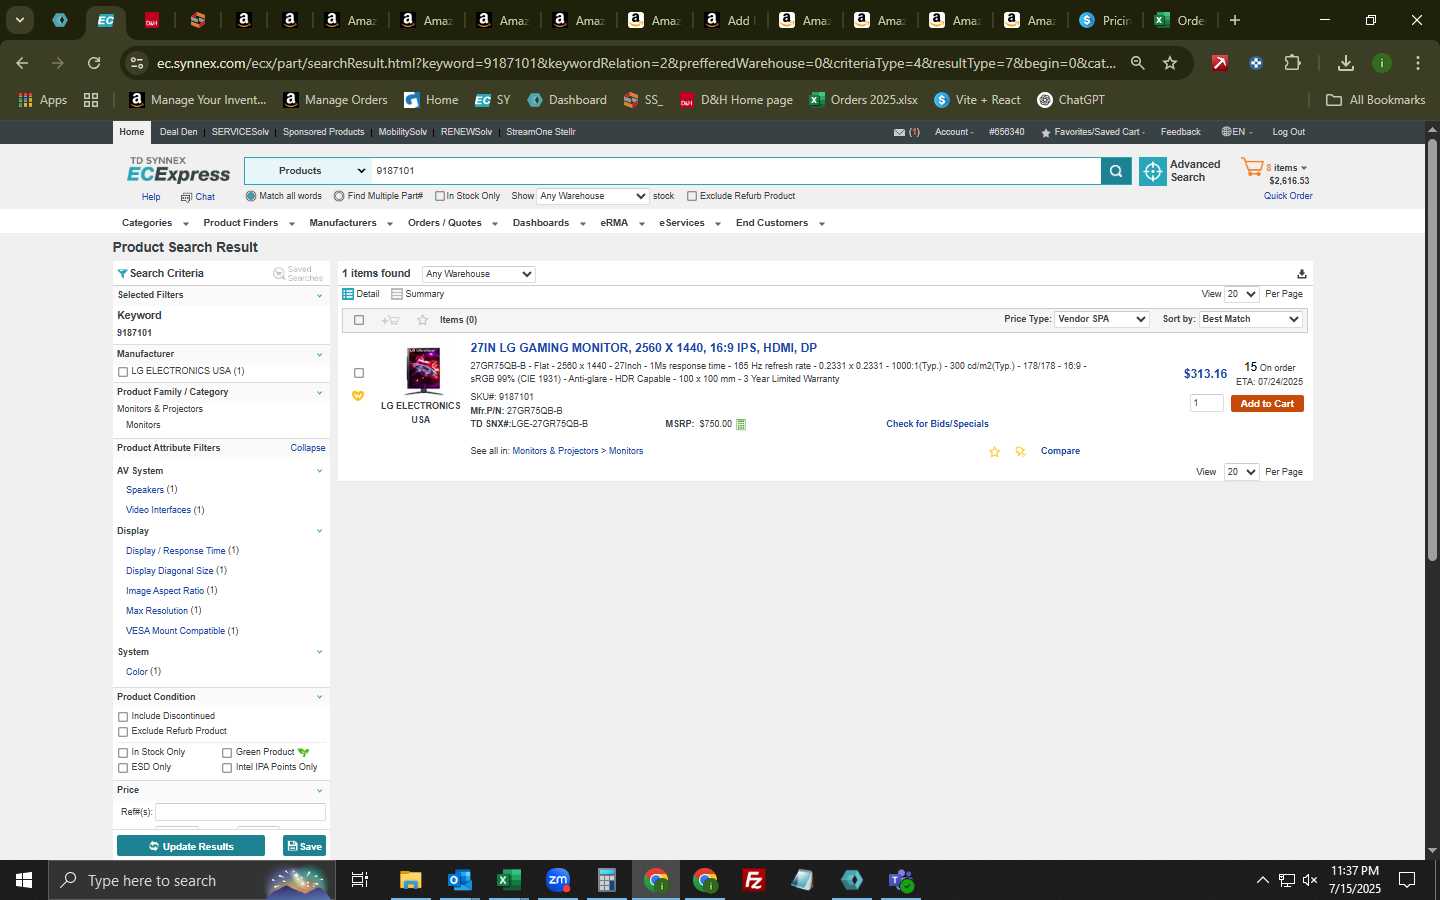The height and width of the screenshot is (900, 1440).
Task: Switch to Detail view icon
Action: coord(348,294)
